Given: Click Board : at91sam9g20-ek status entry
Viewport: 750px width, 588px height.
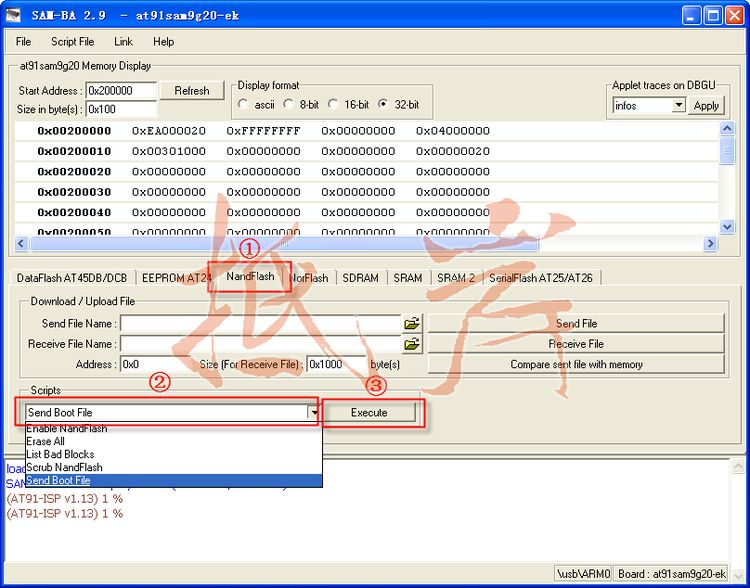Looking at the screenshot, I should click(x=672, y=573).
